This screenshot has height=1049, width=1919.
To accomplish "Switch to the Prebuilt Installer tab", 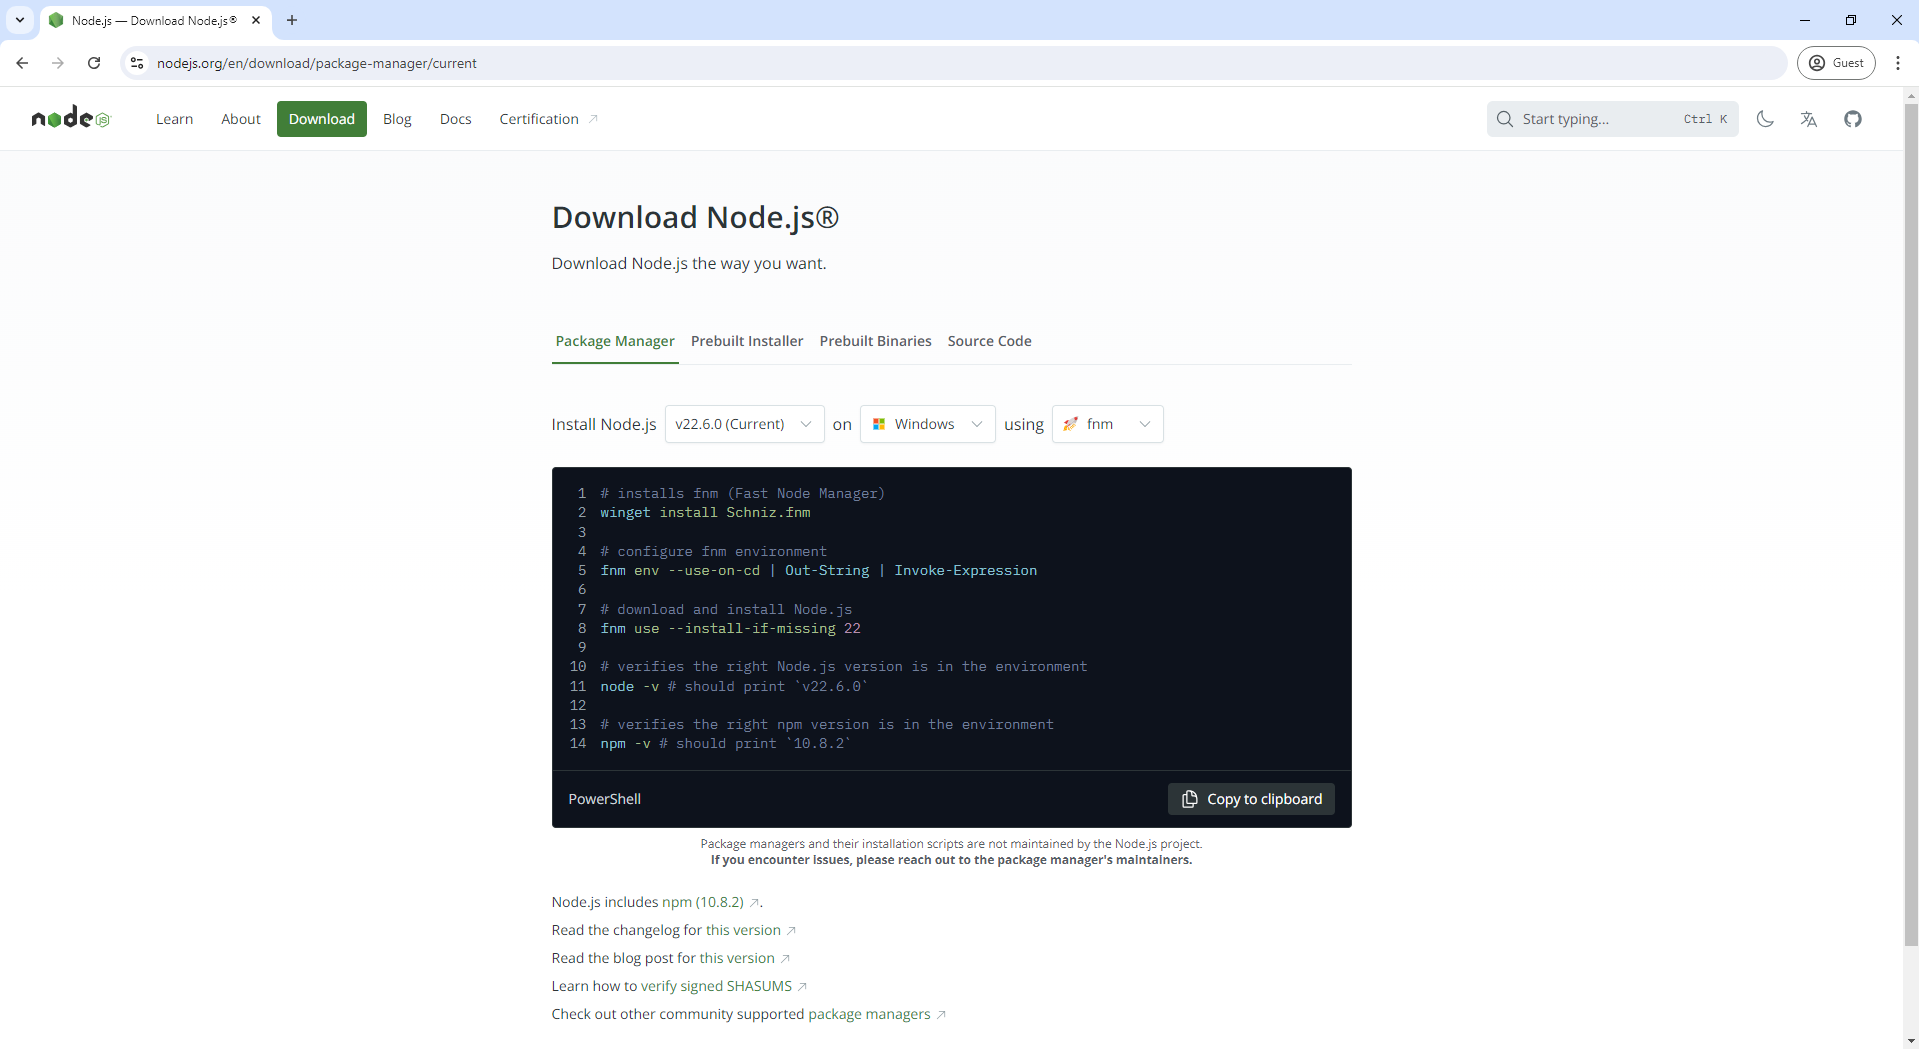I will (x=747, y=341).
